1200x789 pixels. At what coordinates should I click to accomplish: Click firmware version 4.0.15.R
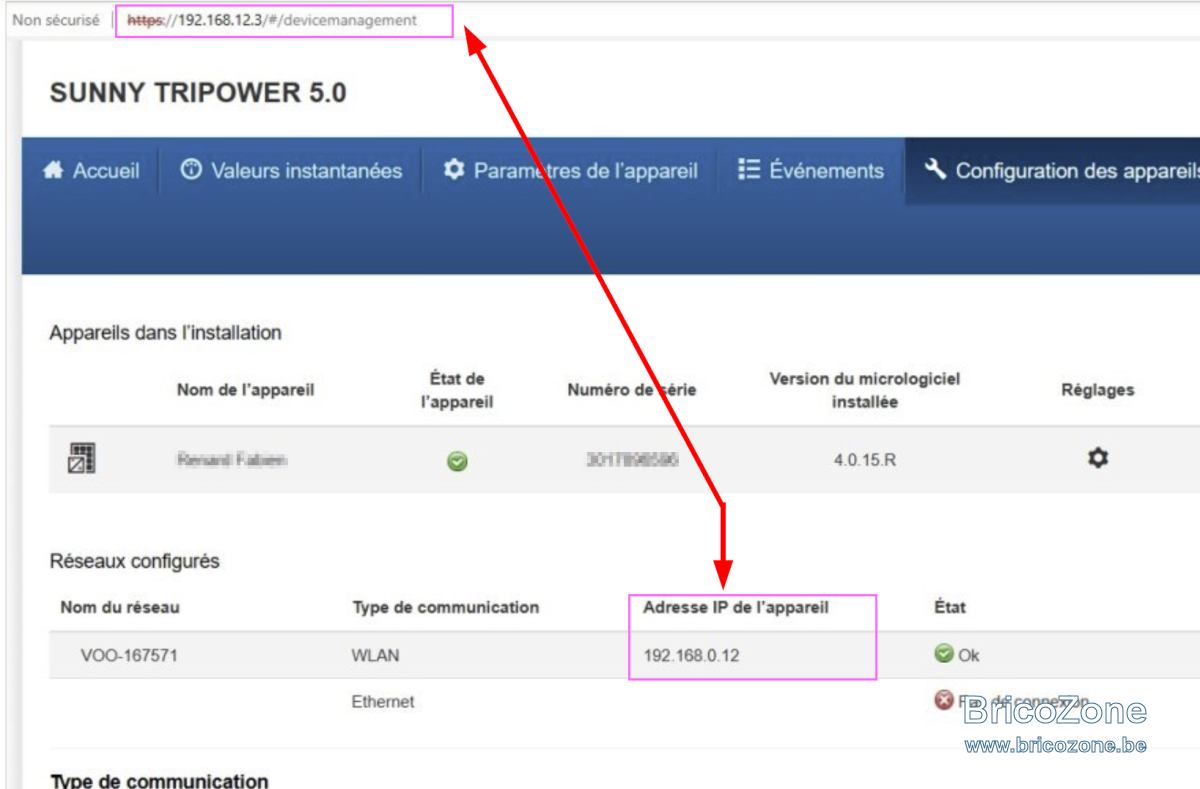point(864,461)
